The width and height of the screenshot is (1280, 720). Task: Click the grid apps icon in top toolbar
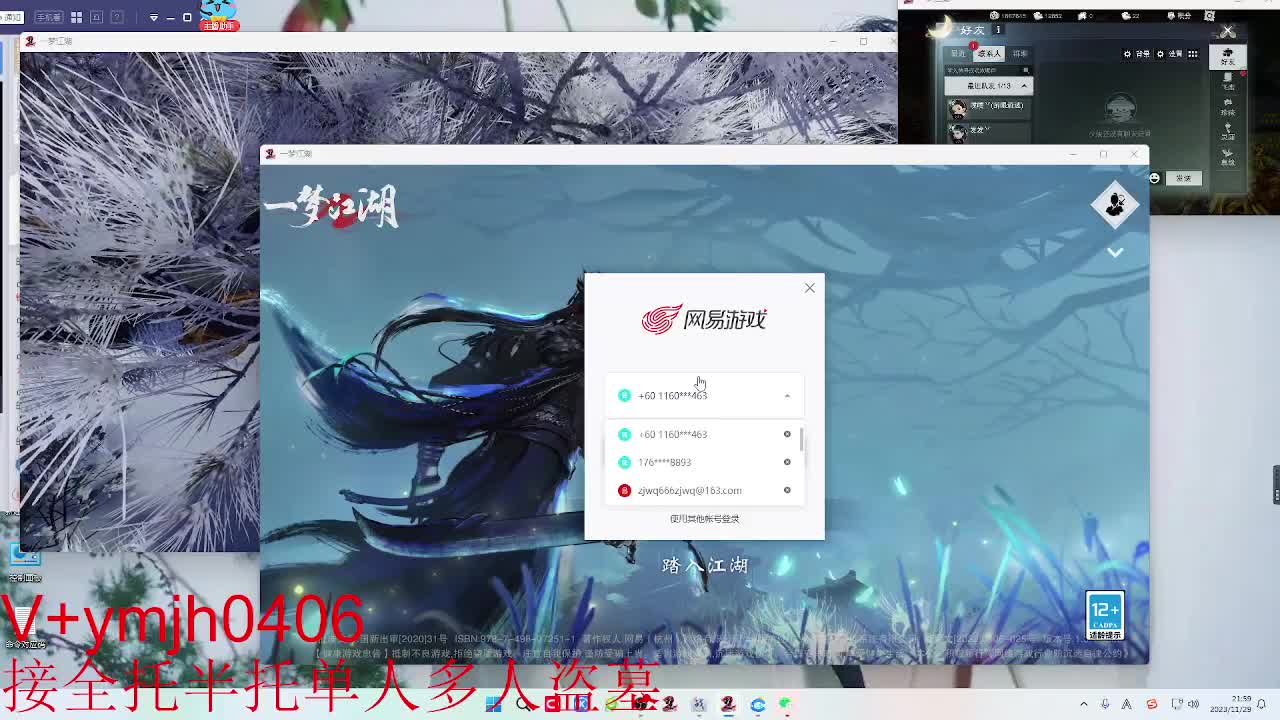[76, 17]
